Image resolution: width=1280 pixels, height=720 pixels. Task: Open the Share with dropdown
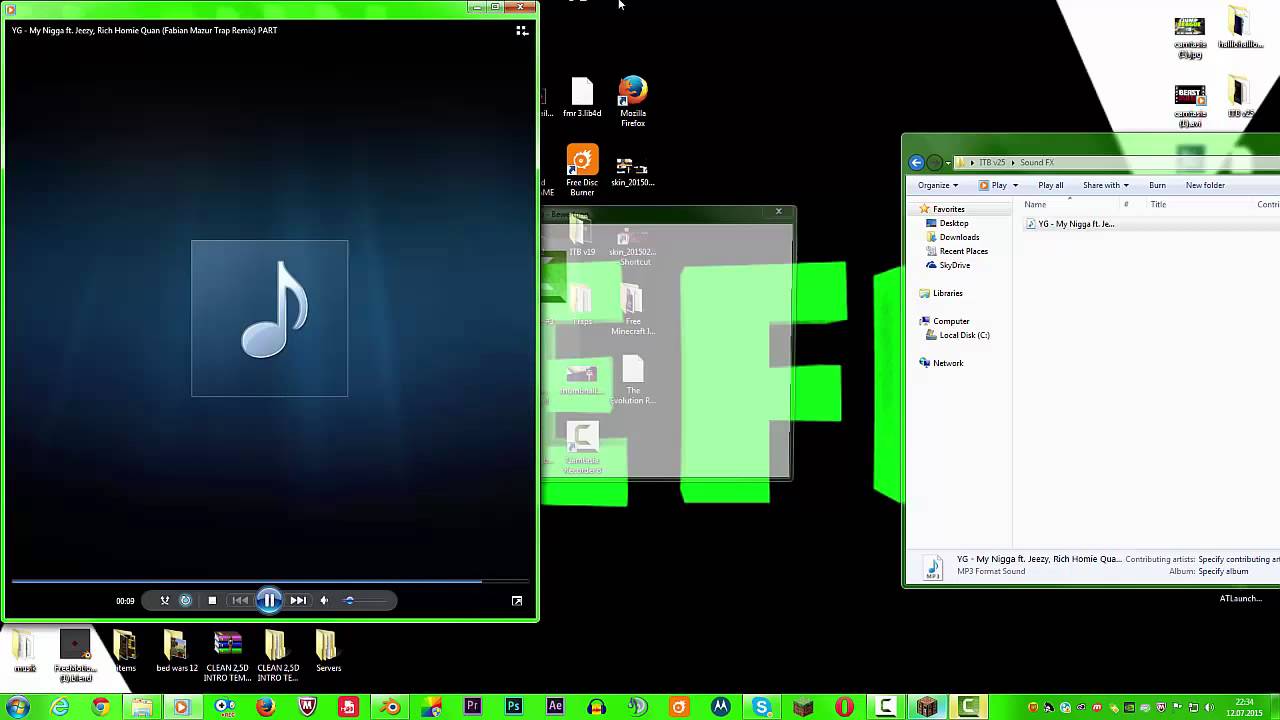pyautogui.click(x=1106, y=185)
